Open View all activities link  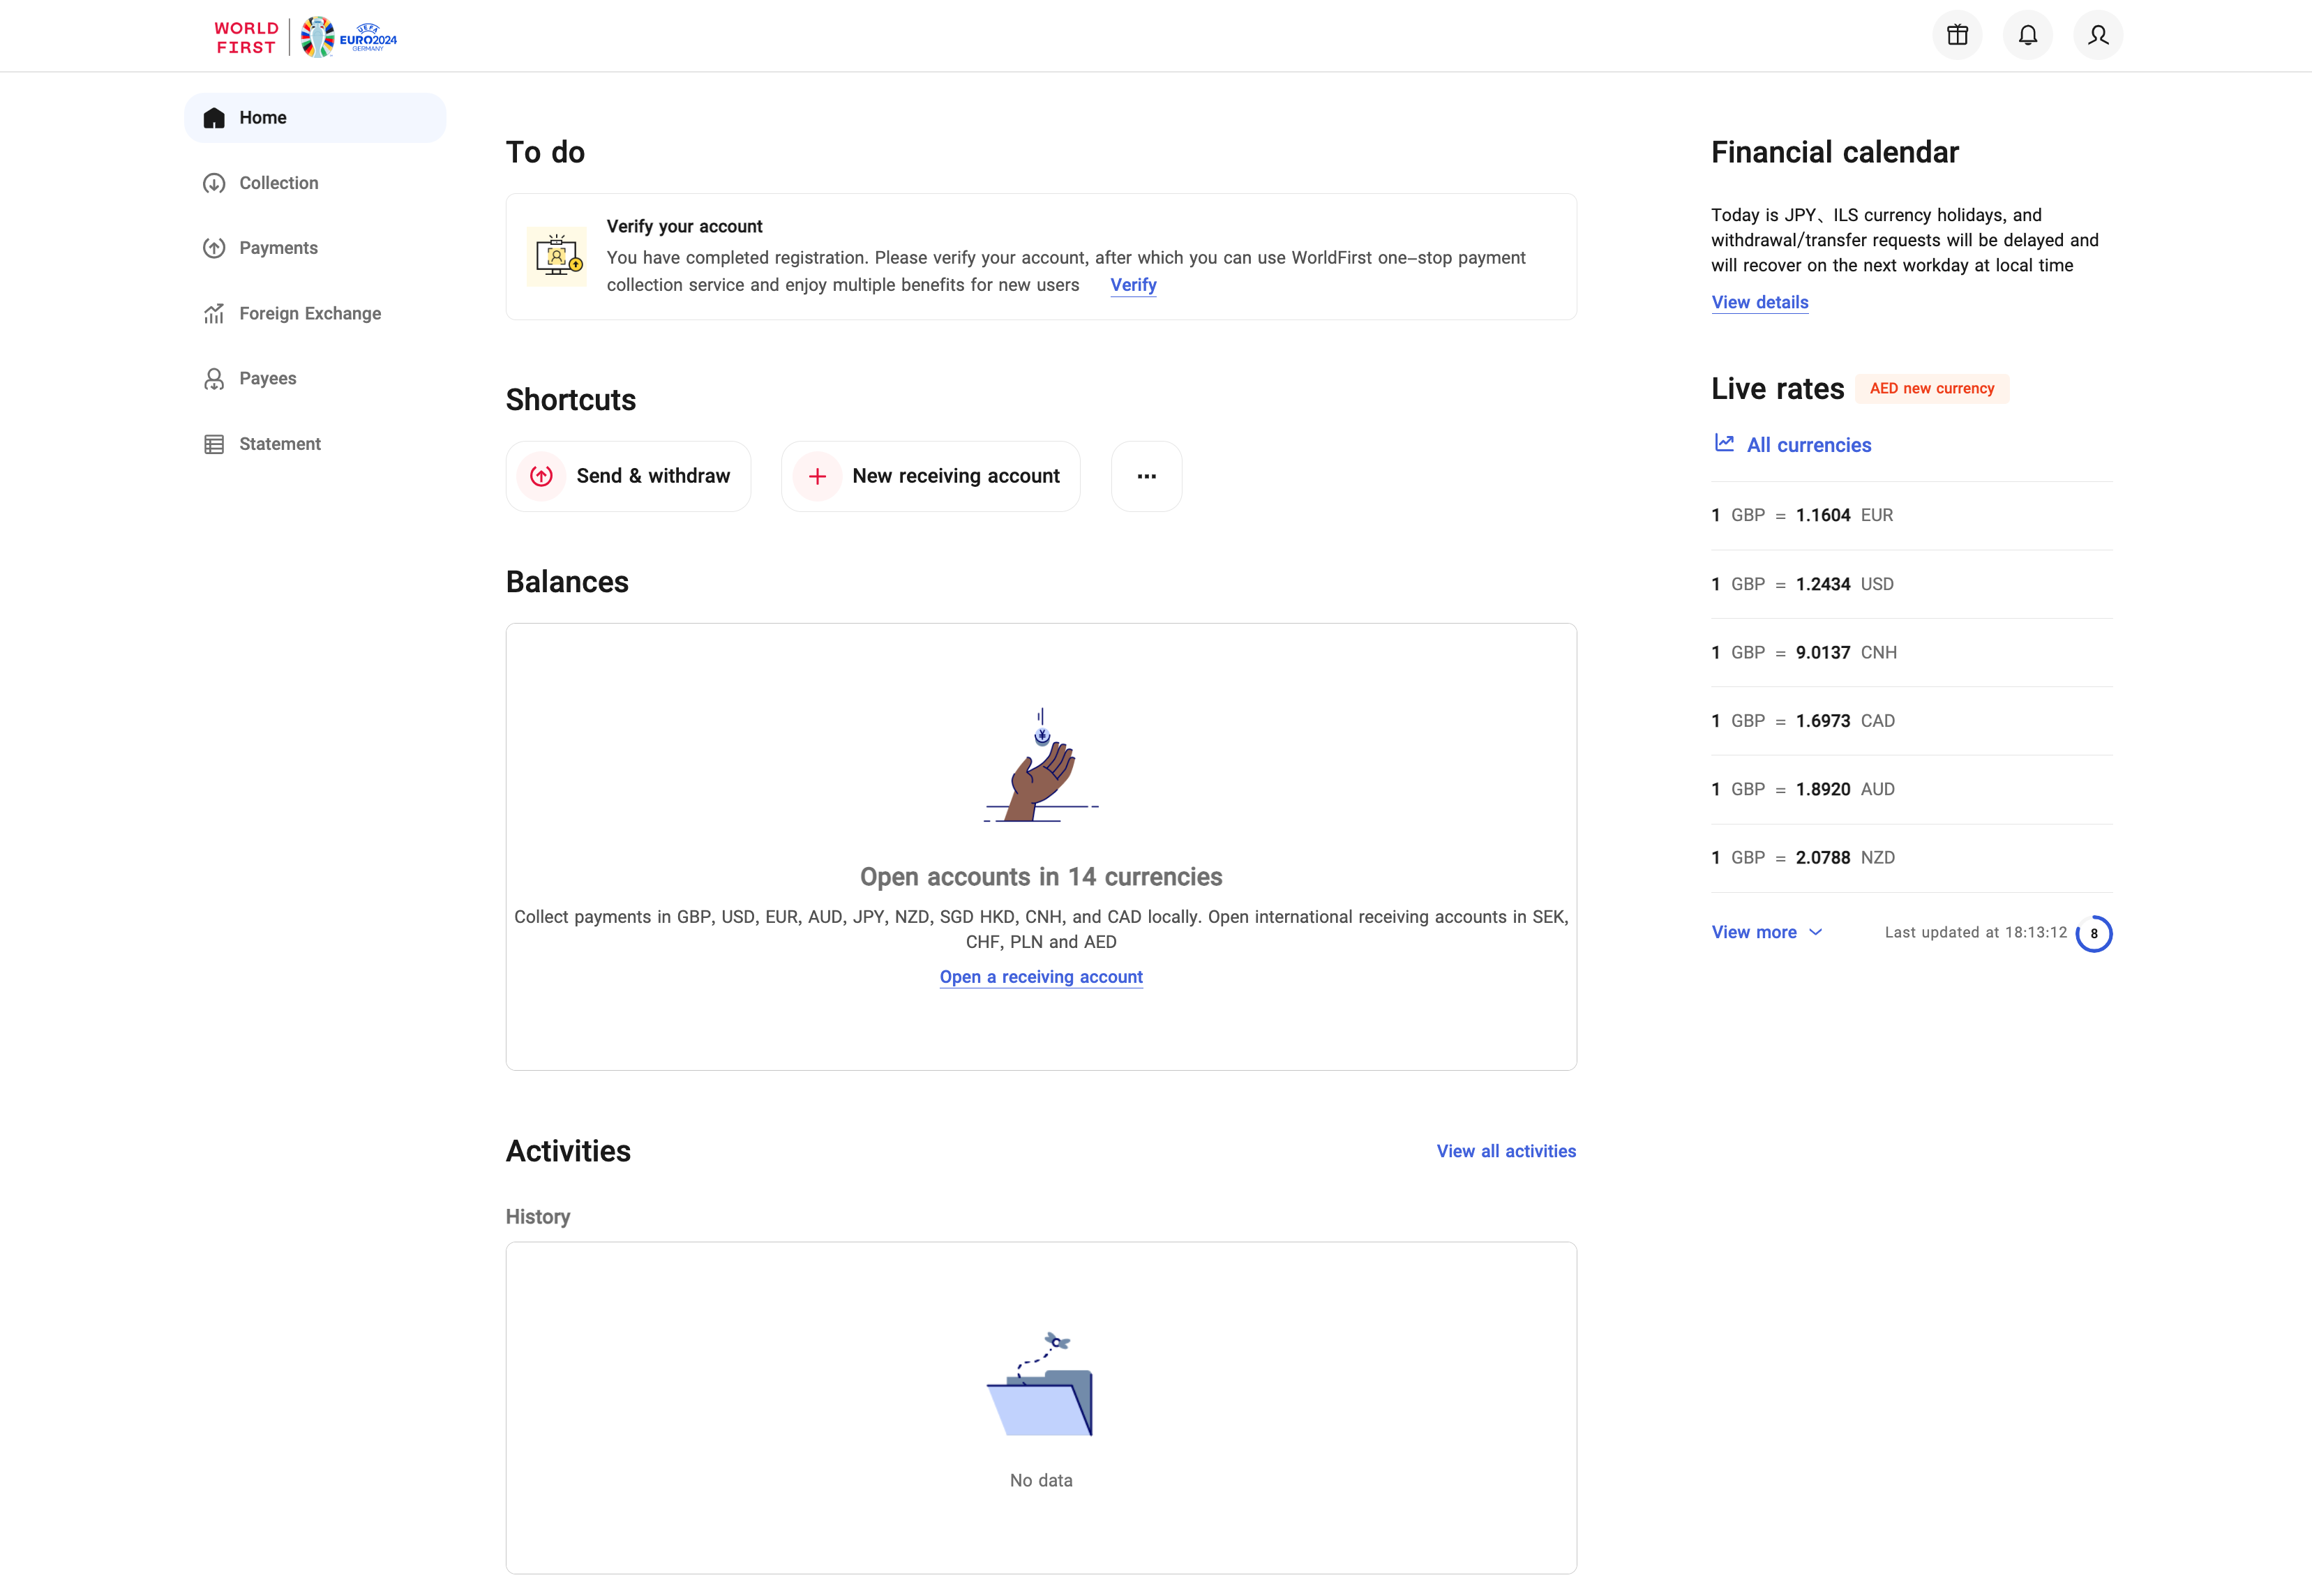tap(1505, 1151)
